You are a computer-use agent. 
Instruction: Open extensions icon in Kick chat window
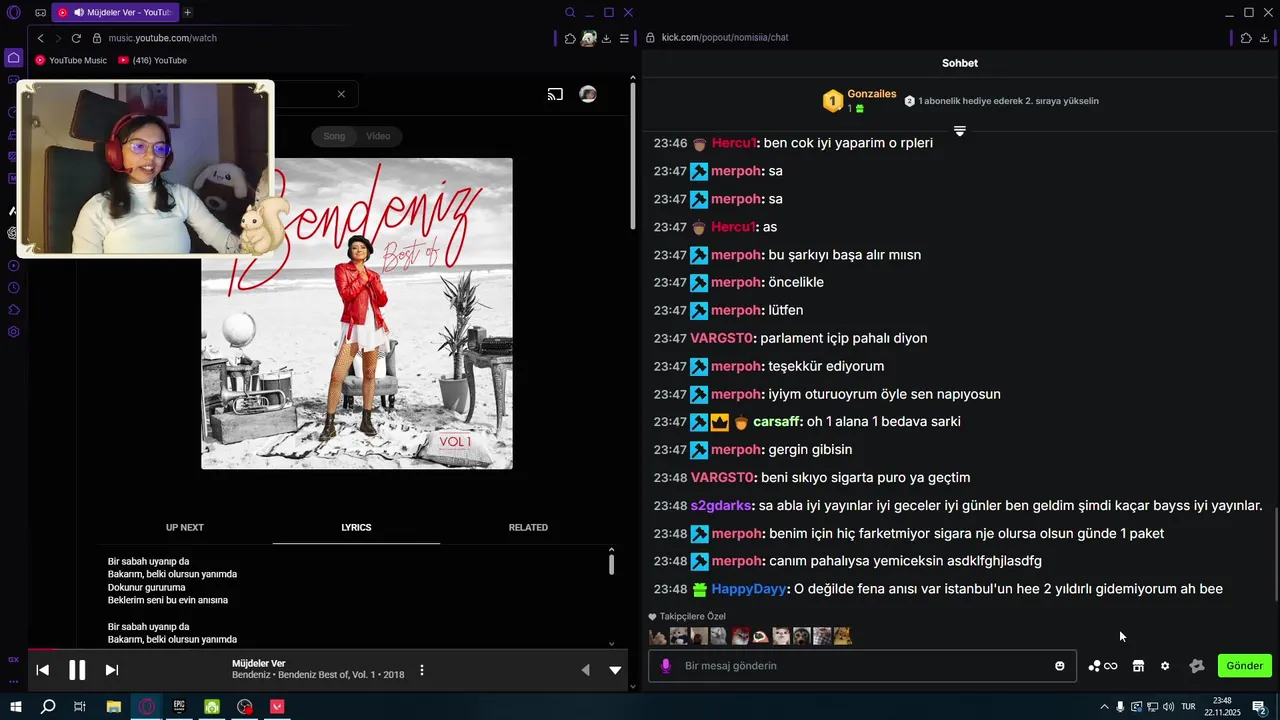[1246, 38]
